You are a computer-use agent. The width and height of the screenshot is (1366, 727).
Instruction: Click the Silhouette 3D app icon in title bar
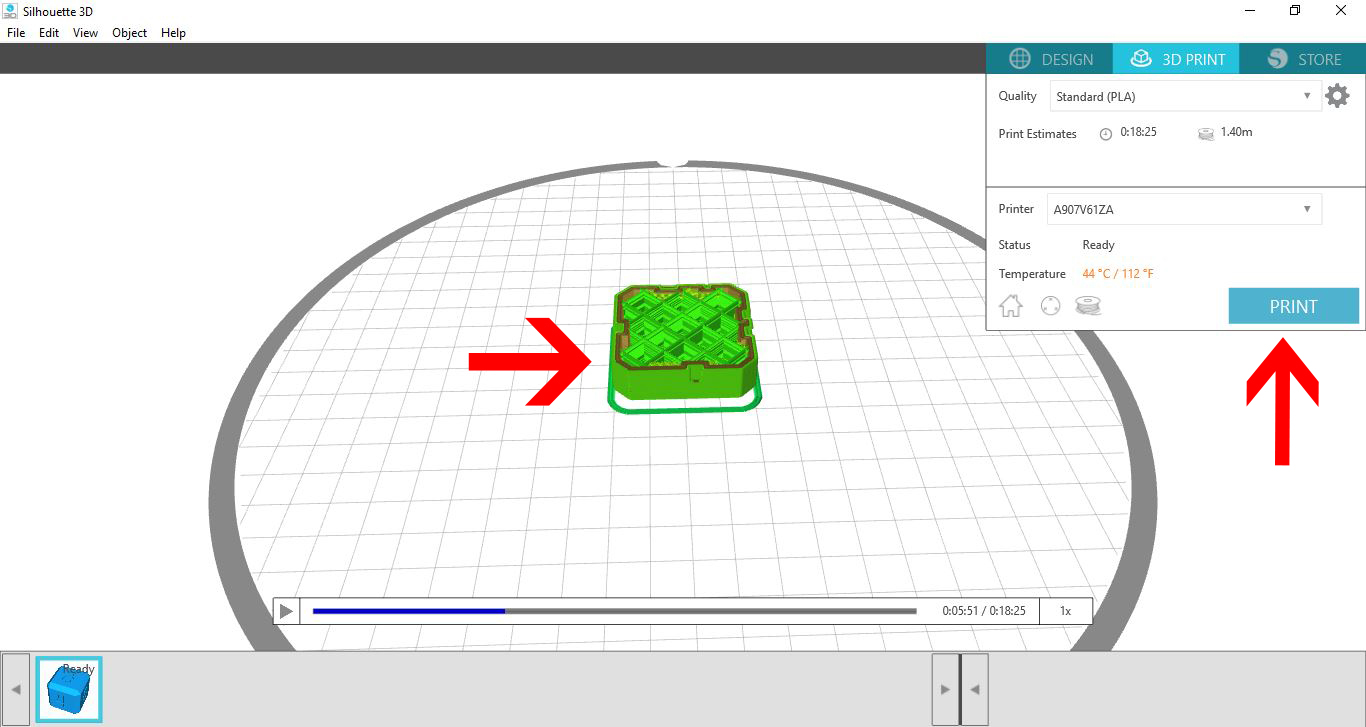click(x=11, y=11)
